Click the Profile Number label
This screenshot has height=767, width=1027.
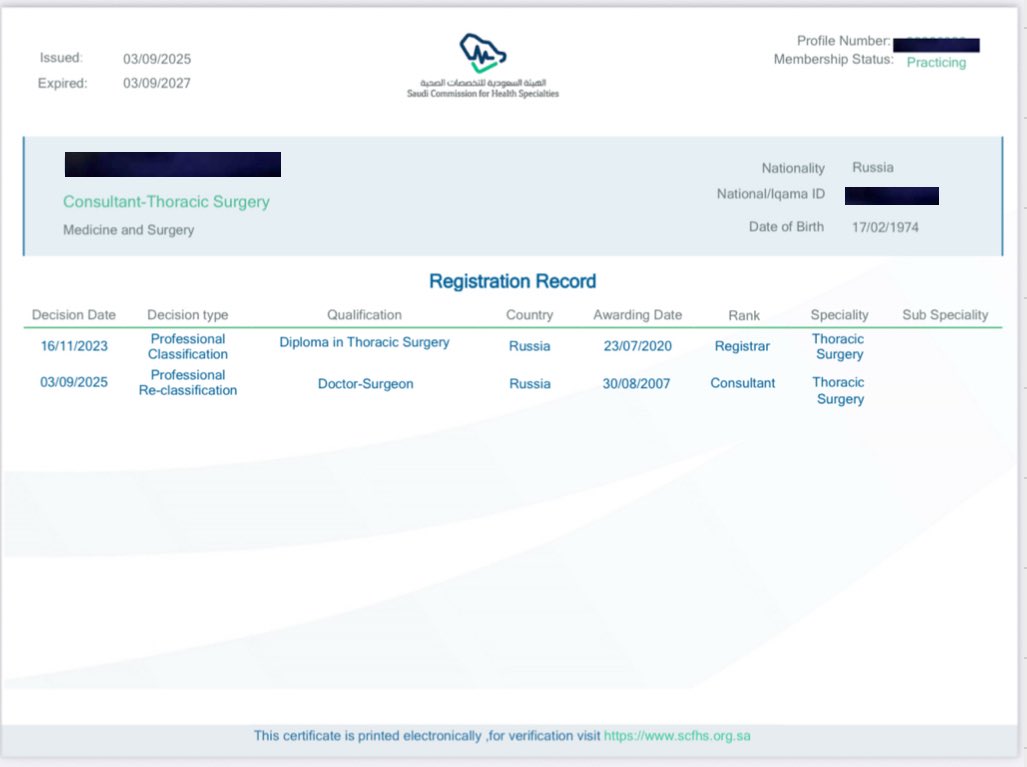[844, 41]
